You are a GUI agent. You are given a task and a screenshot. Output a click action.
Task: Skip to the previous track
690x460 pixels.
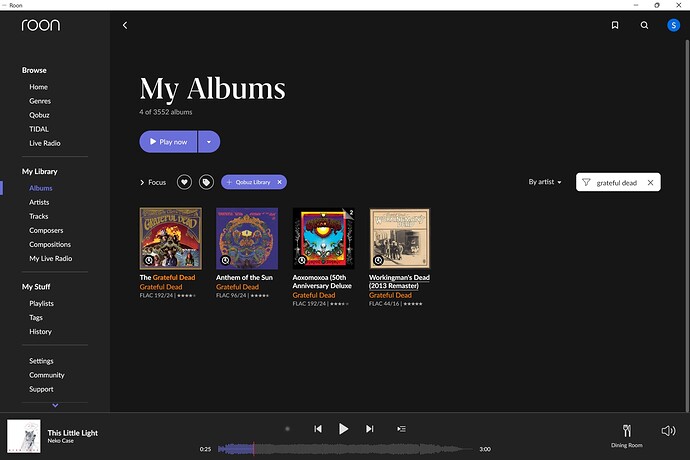coord(318,429)
